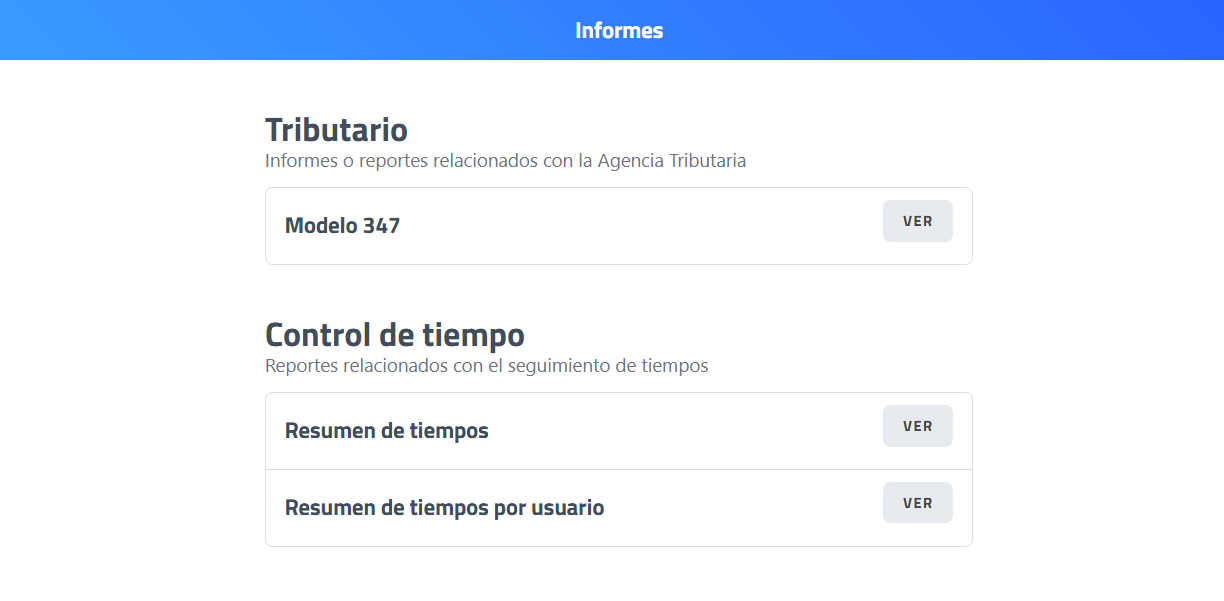Click the Informes page title
Screen dimensions: 1224x601
click(619, 31)
